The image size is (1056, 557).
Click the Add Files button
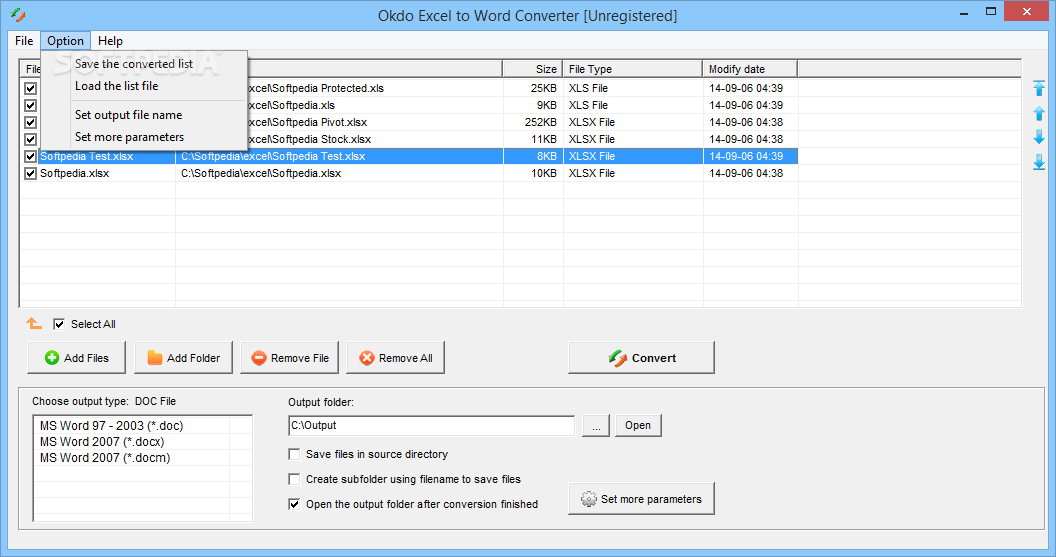(x=76, y=358)
